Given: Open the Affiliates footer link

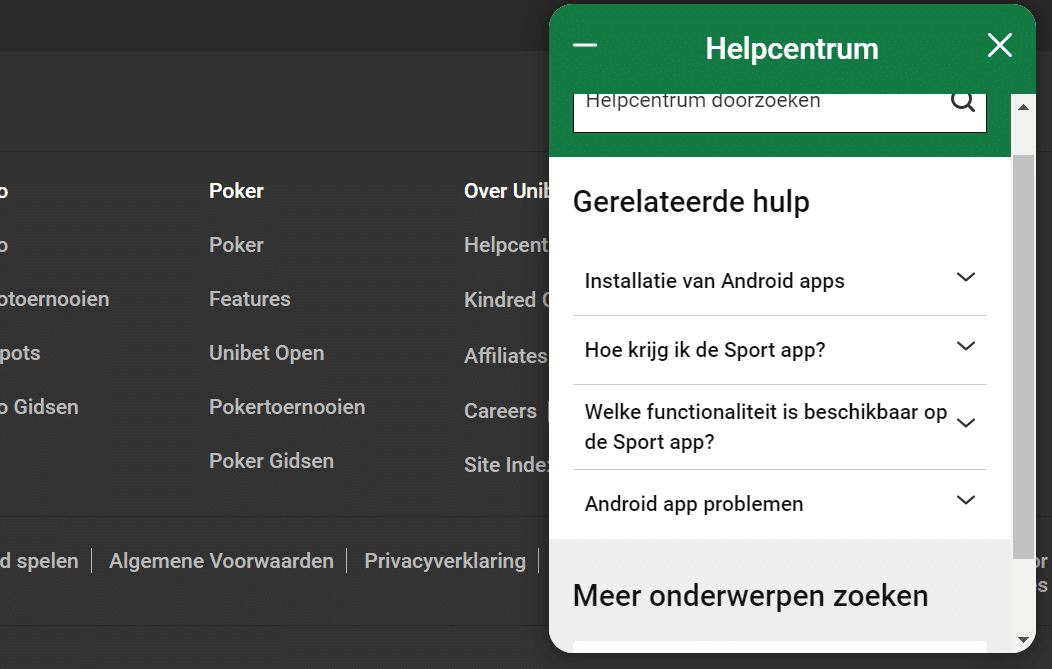Looking at the screenshot, I should point(505,356).
